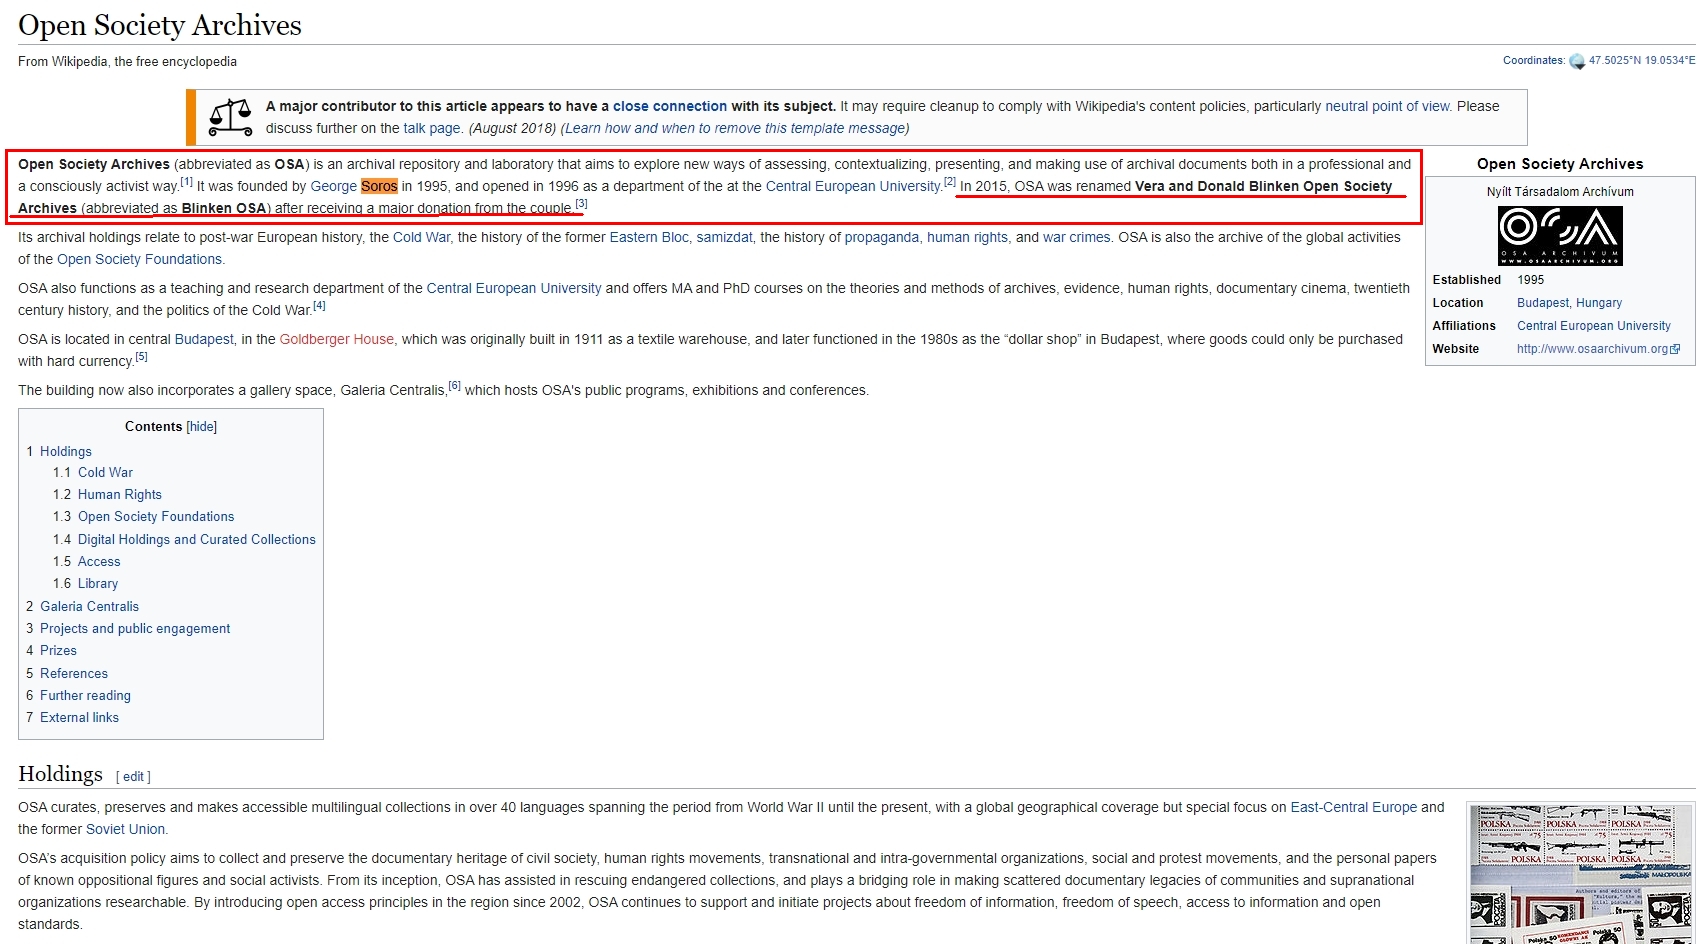Select the 'Open Society Archives' page title
The width and height of the screenshot is (1701, 944).
tap(160, 25)
